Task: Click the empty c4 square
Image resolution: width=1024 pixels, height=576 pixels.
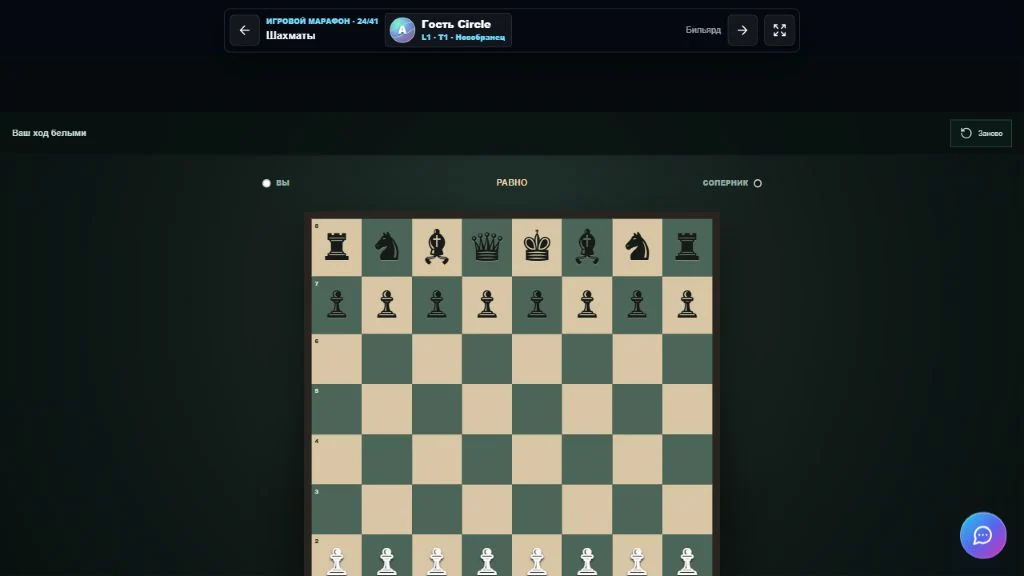Action: (x=437, y=459)
